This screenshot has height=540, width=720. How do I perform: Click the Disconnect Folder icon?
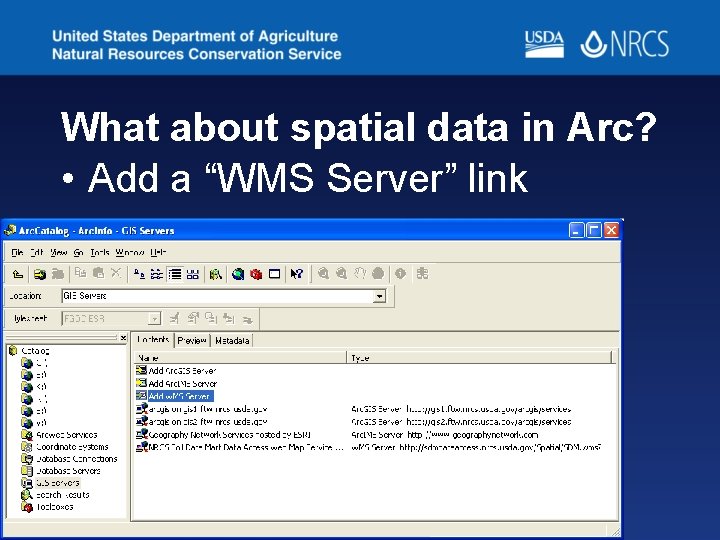click(58, 274)
